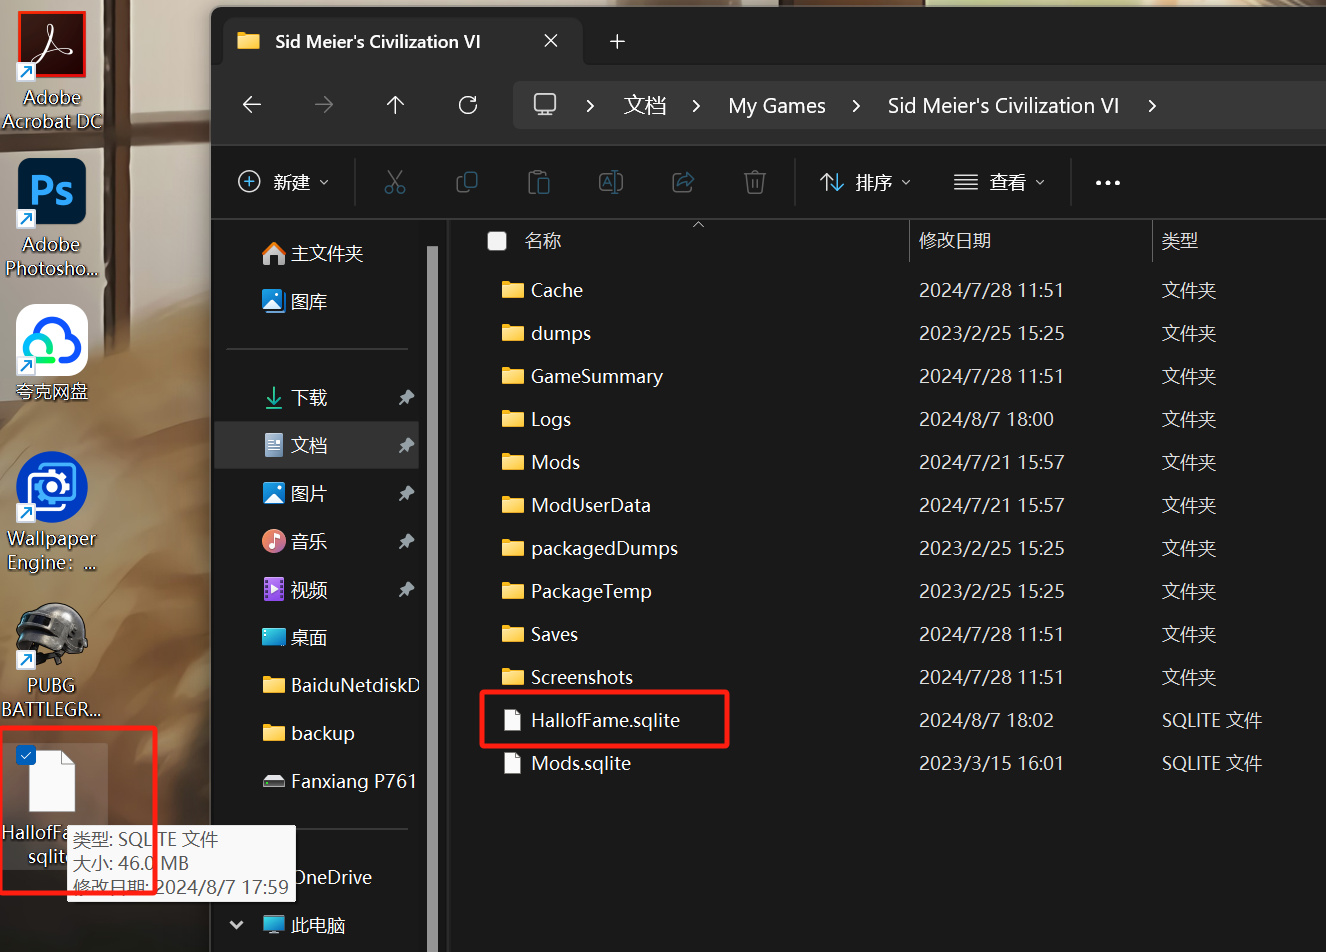Expand chevron after My Games in address bar
The image size is (1326, 952).
pyautogui.click(x=856, y=106)
